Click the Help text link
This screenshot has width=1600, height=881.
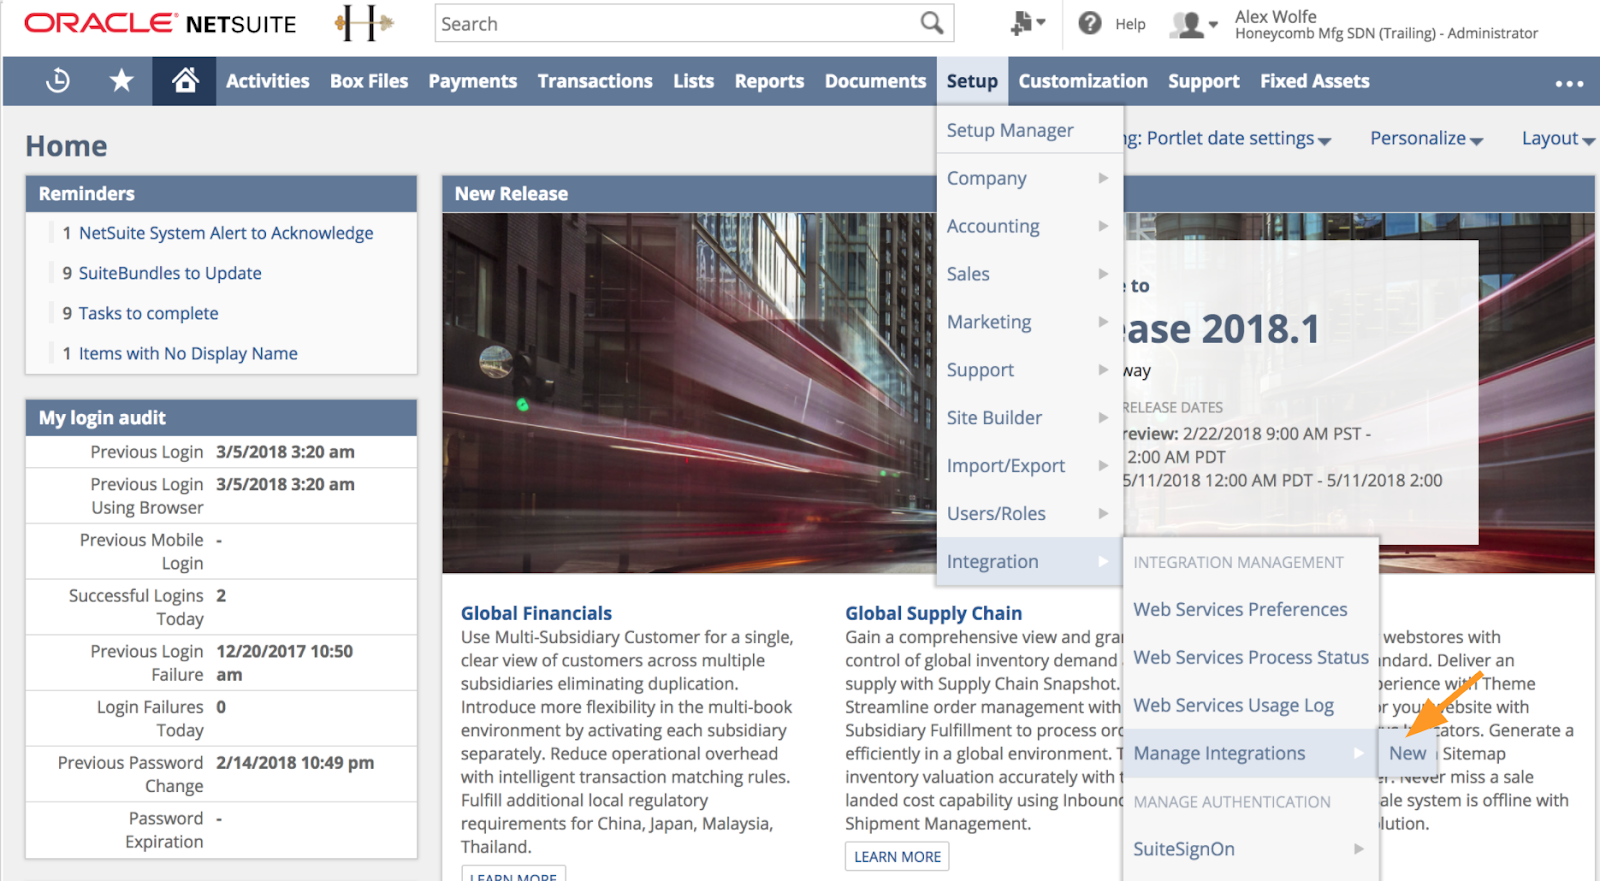click(x=1130, y=24)
